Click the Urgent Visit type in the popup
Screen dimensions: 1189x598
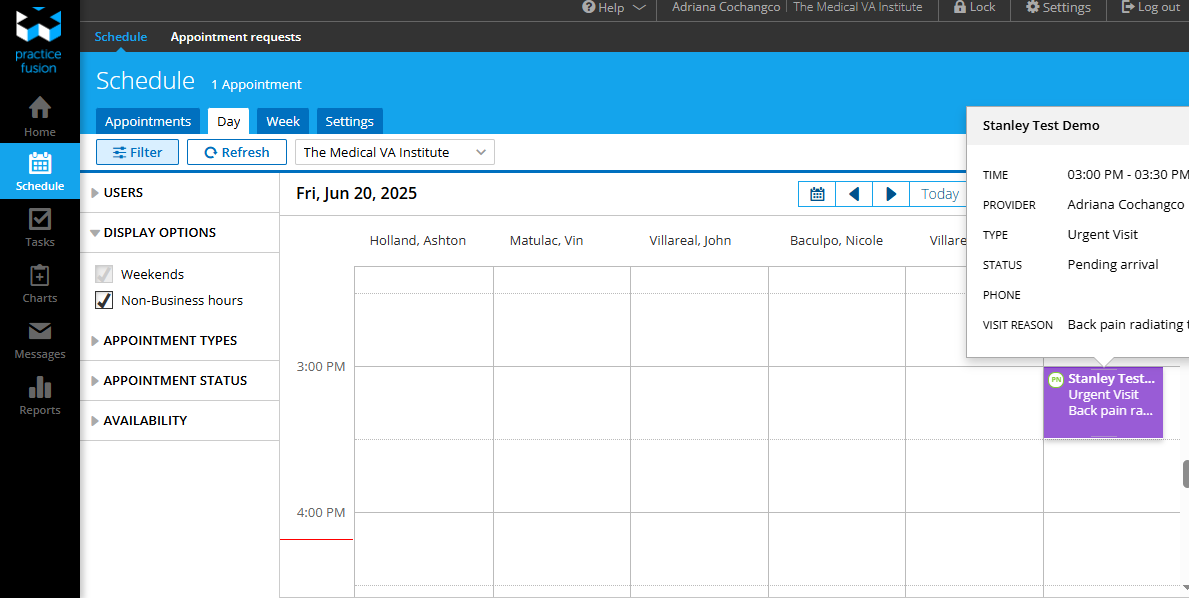pos(1103,234)
